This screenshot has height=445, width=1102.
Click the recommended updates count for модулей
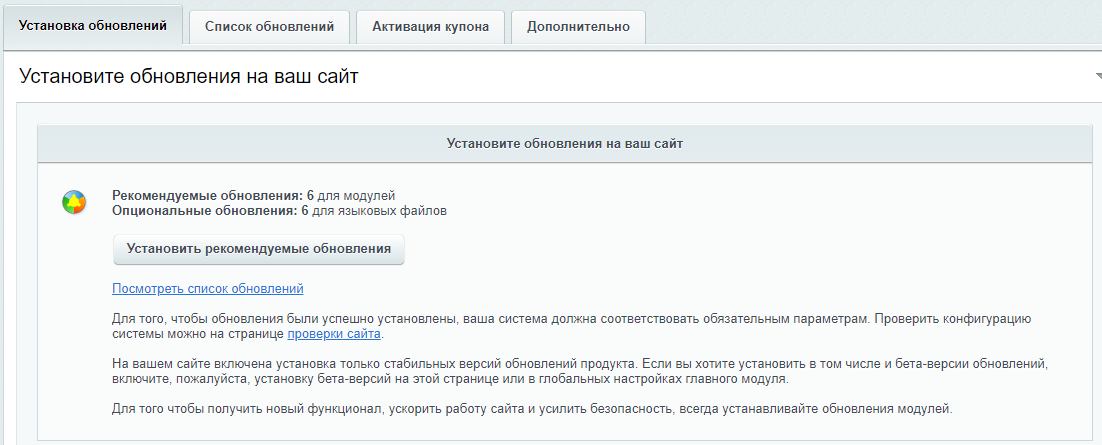tap(310, 196)
